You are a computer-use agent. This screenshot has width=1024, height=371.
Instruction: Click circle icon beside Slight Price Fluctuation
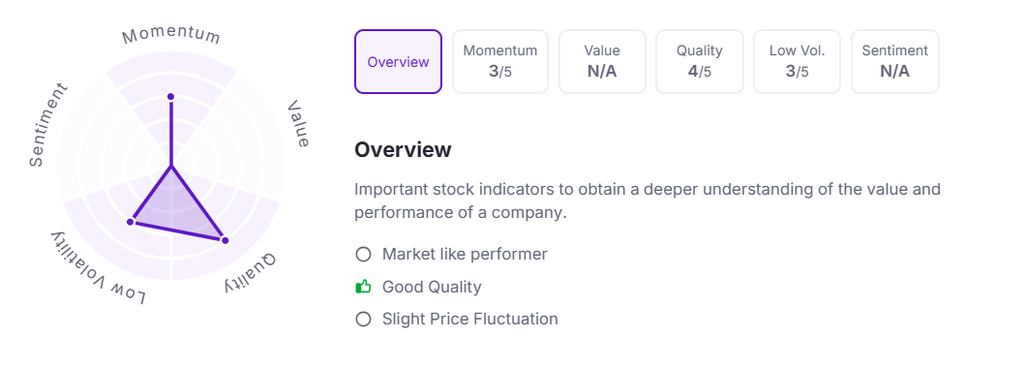click(x=363, y=319)
